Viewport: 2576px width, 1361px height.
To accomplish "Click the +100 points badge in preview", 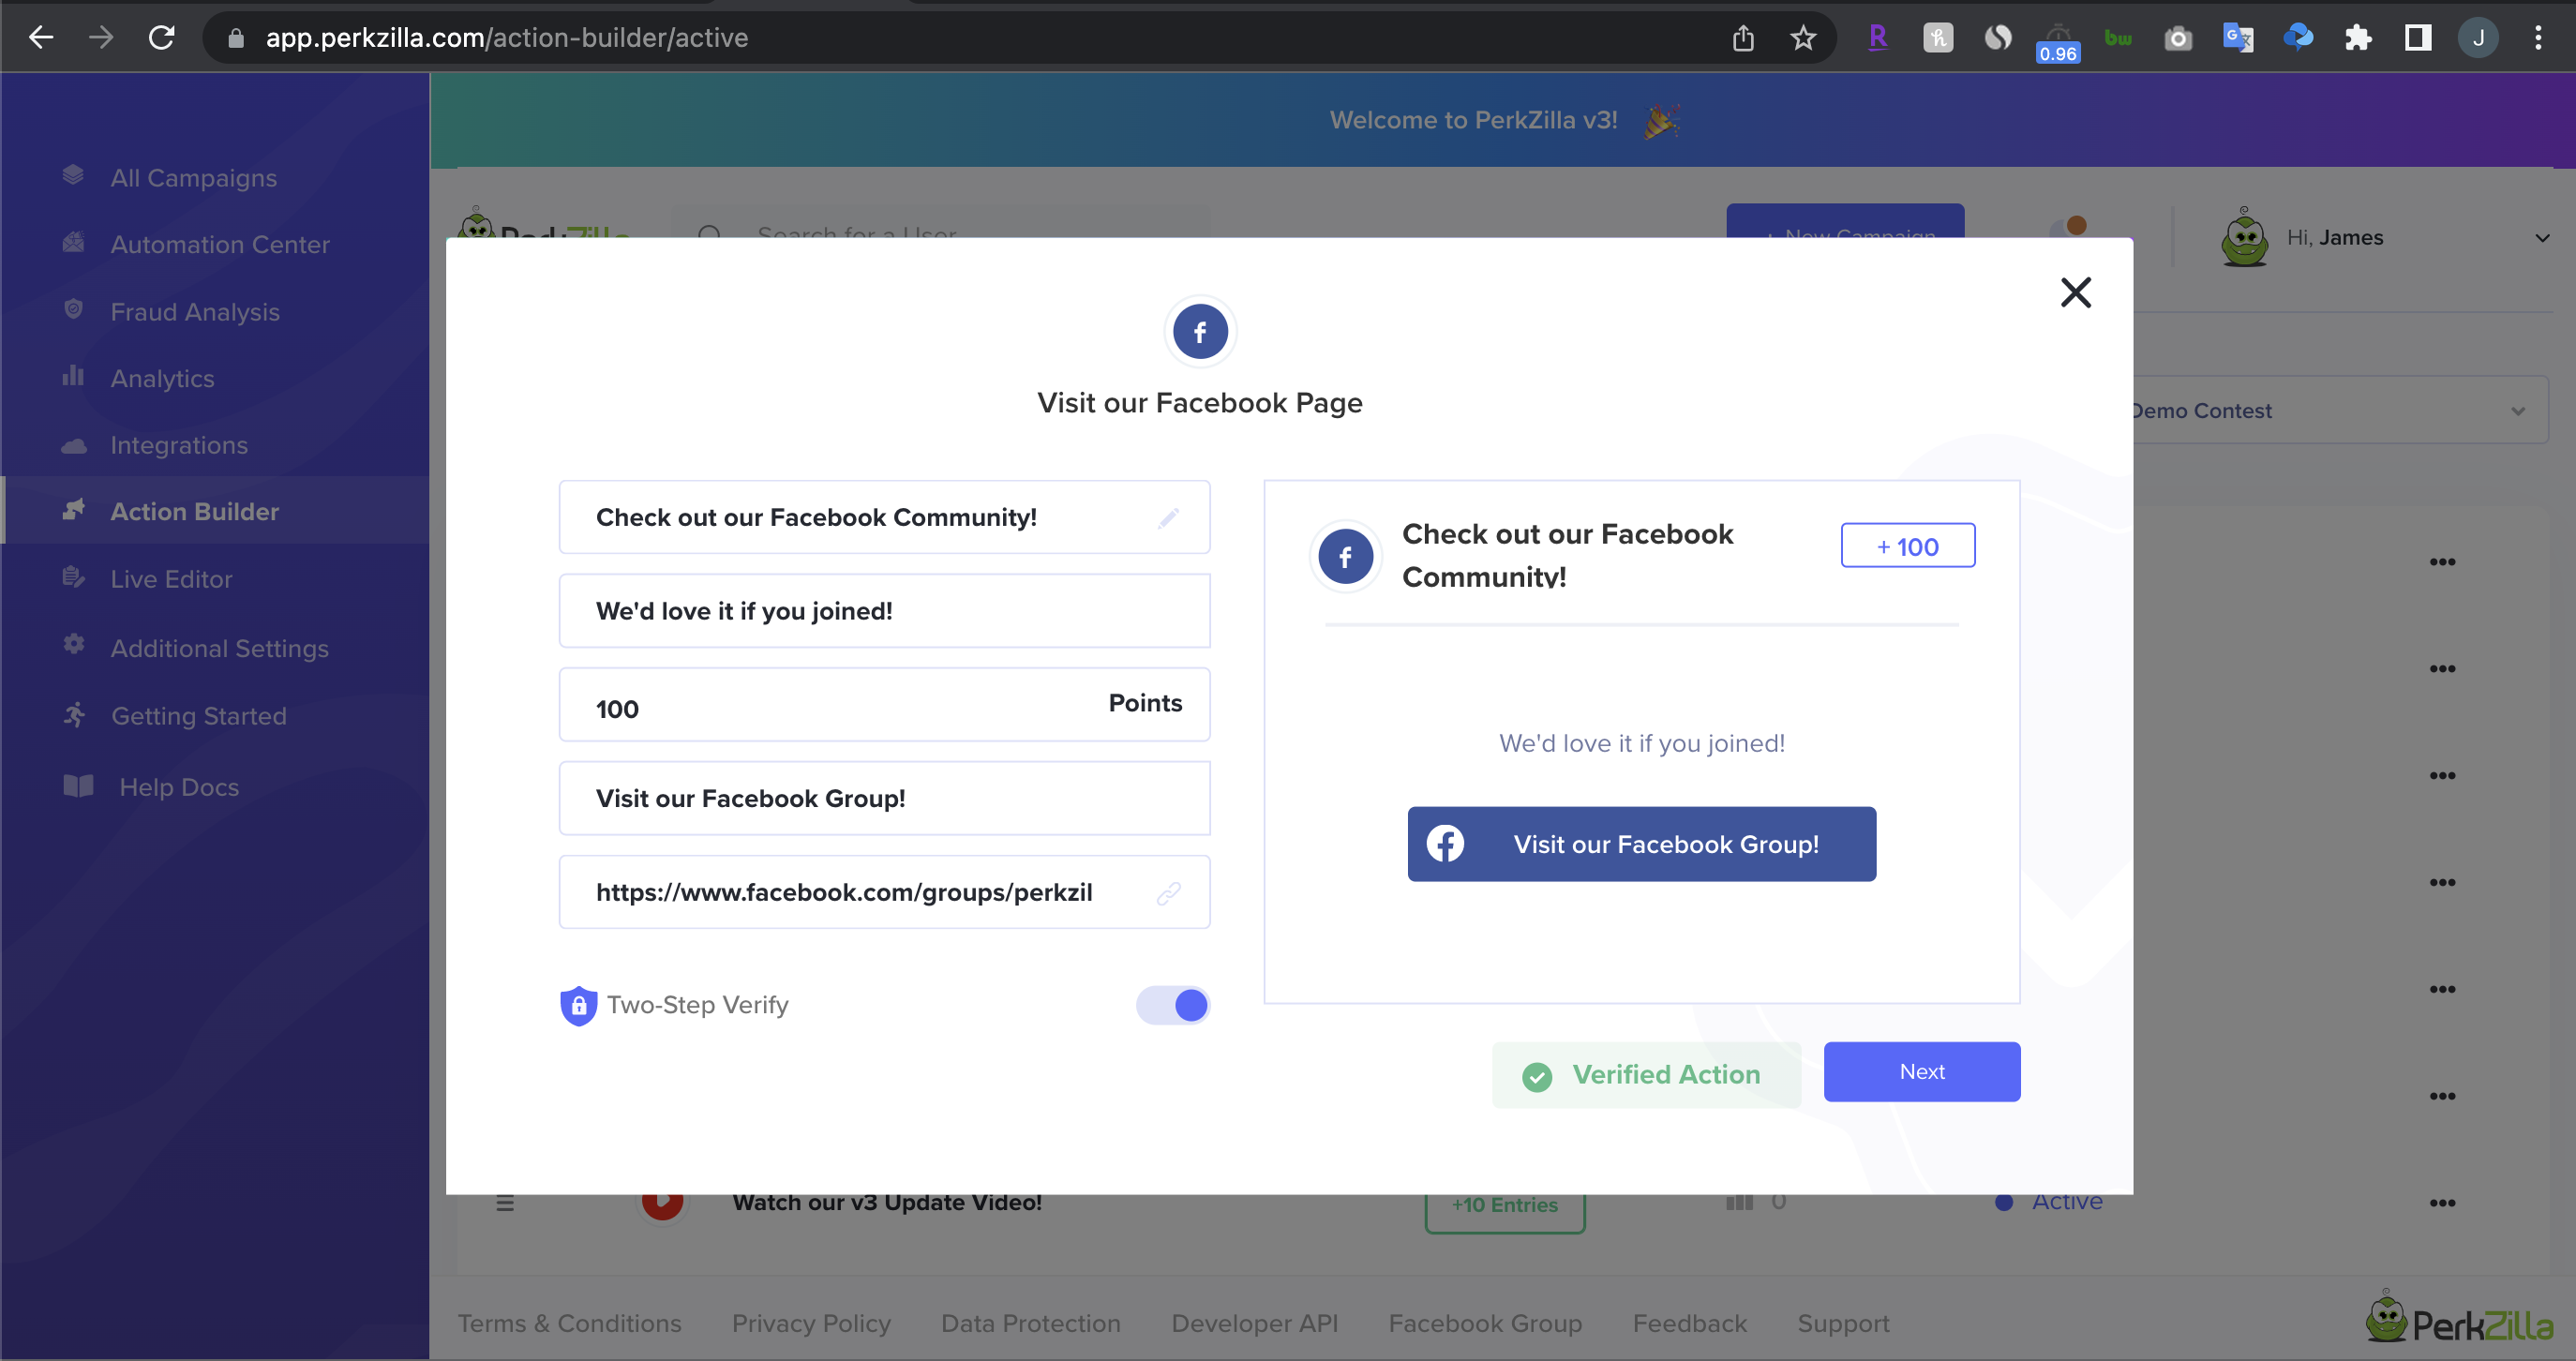I will tap(1907, 546).
